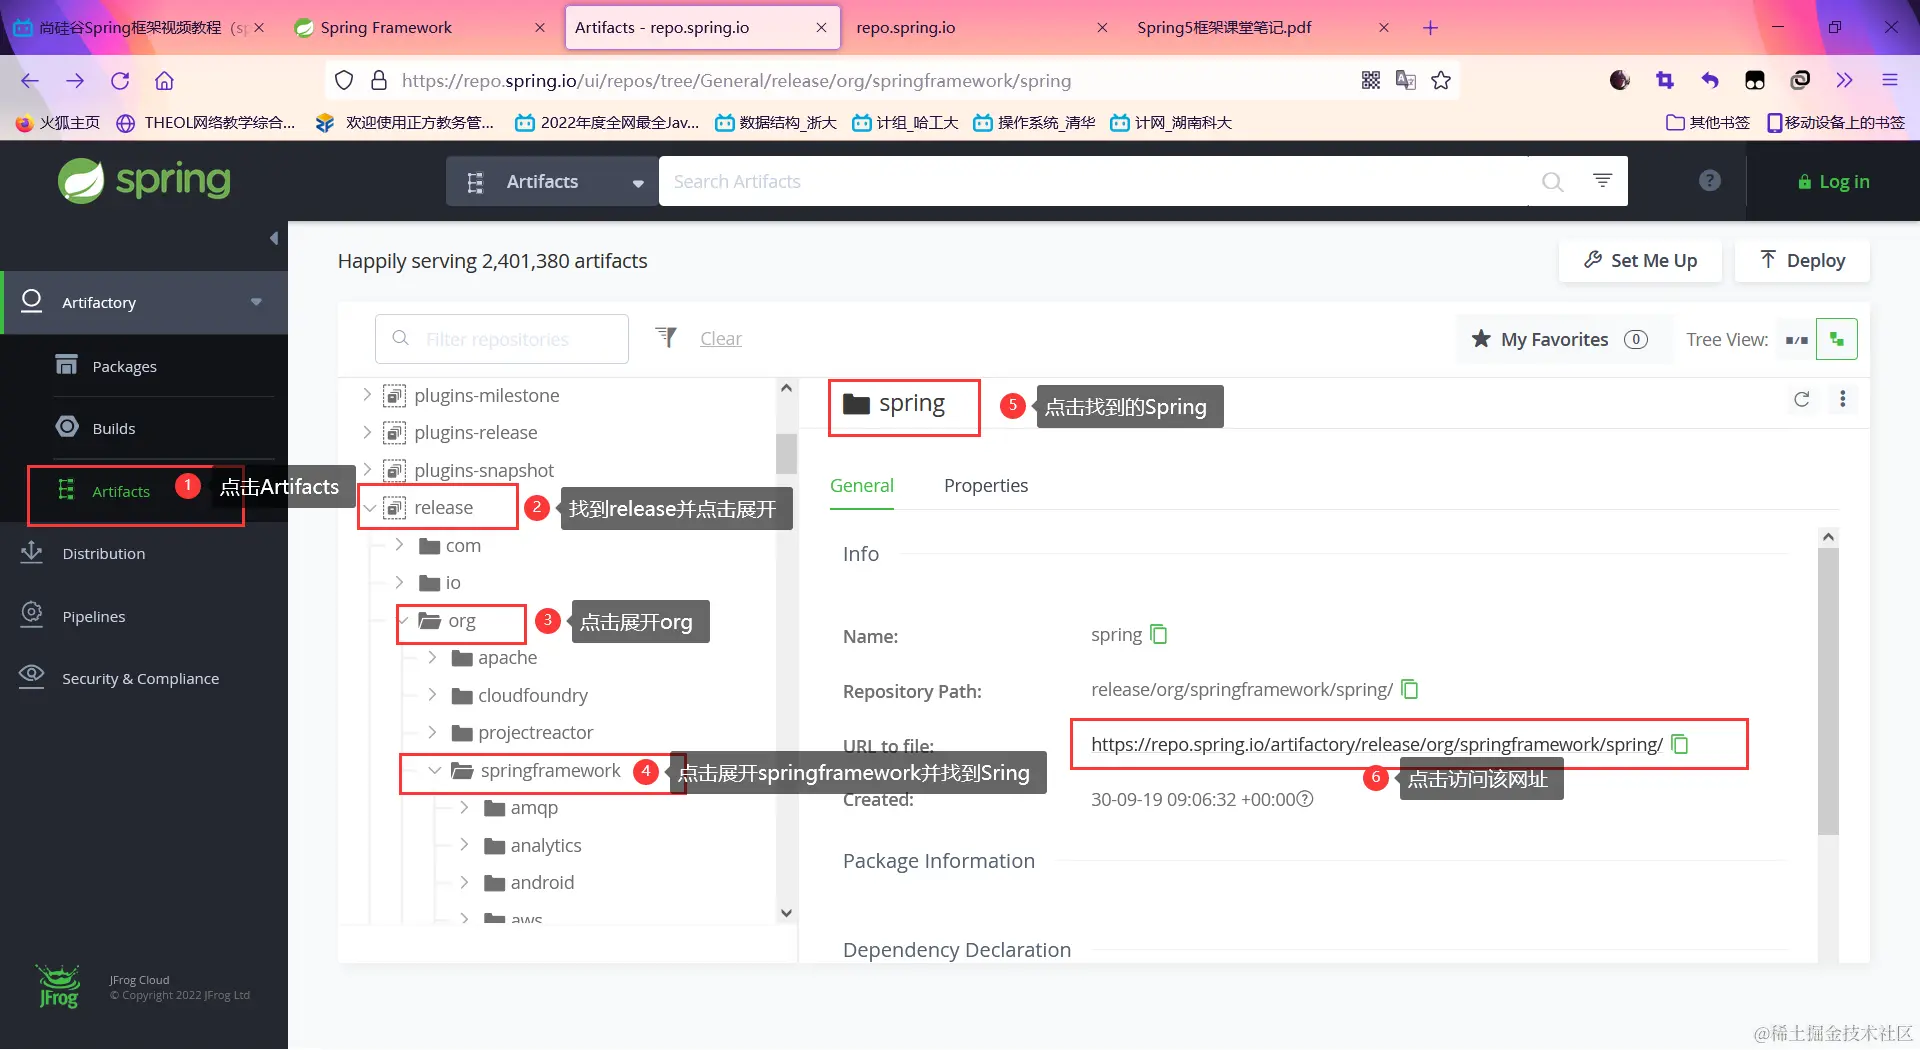The height and width of the screenshot is (1050, 1920).
Task: Select the android folder
Action: coord(529,883)
